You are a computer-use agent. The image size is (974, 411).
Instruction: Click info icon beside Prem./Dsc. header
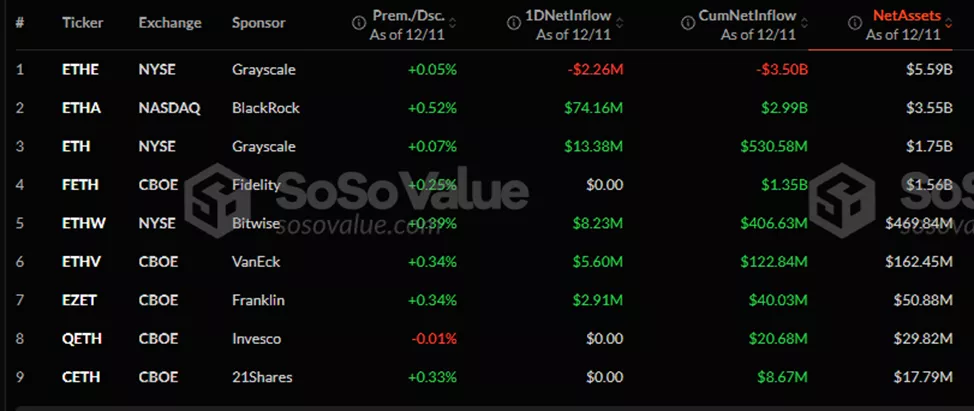click(359, 22)
